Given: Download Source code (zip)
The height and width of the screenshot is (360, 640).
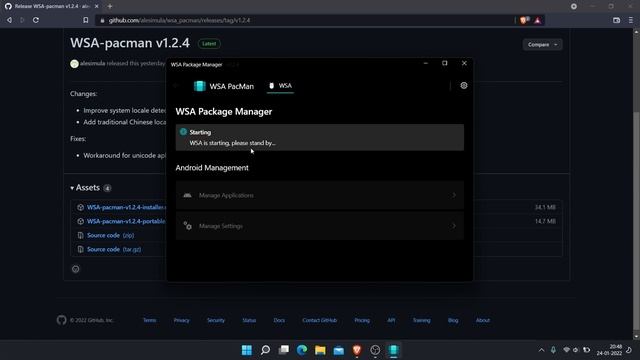Looking at the screenshot, I should click(x=111, y=236).
